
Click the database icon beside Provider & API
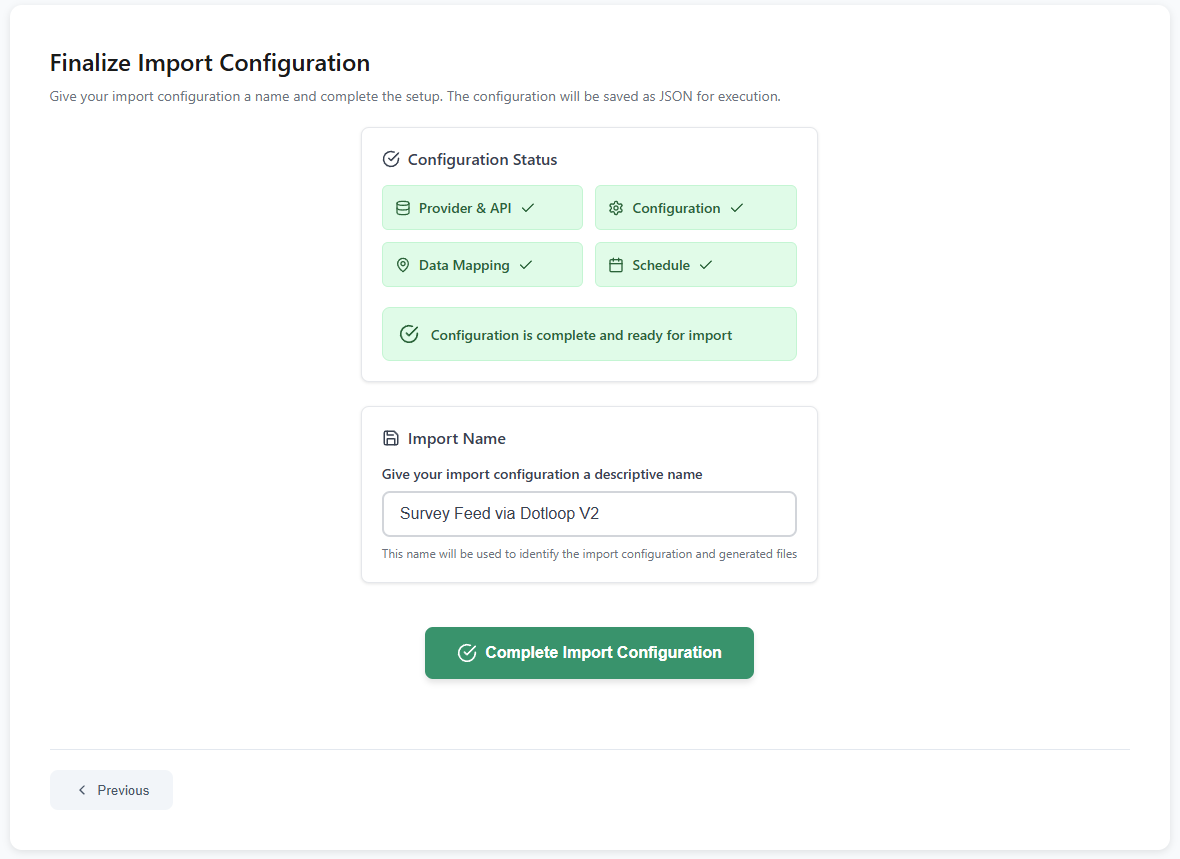[403, 208]
